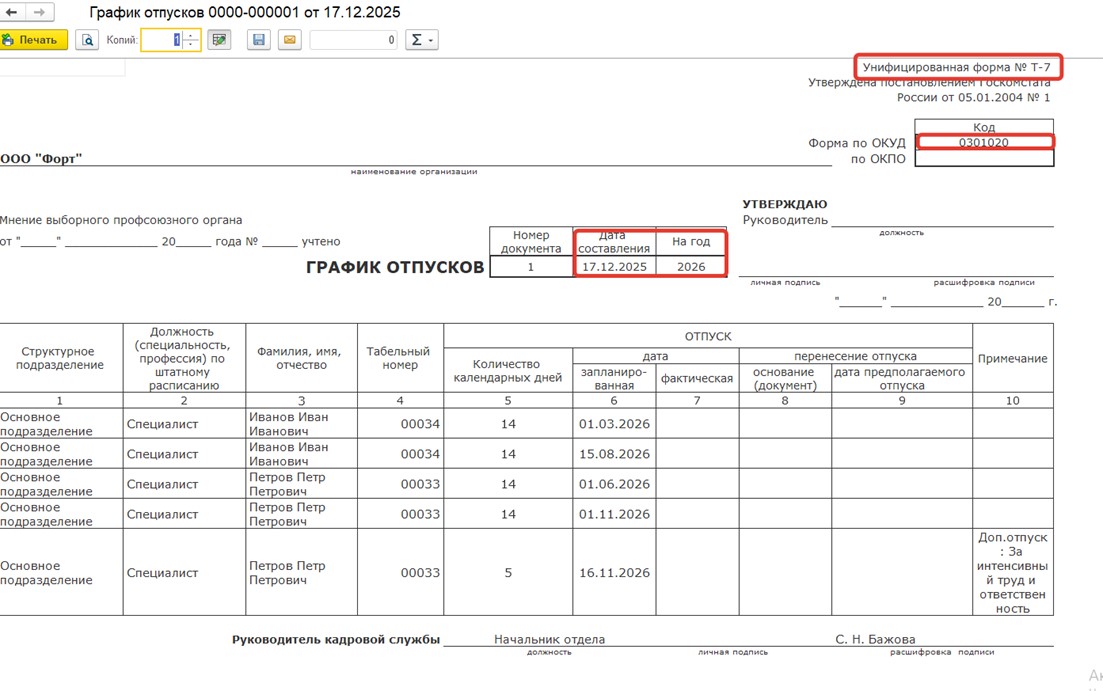The width and height of the screenshot is (1103, 691).
Task: Go forward with the right arrow
Action: point(40,12)
